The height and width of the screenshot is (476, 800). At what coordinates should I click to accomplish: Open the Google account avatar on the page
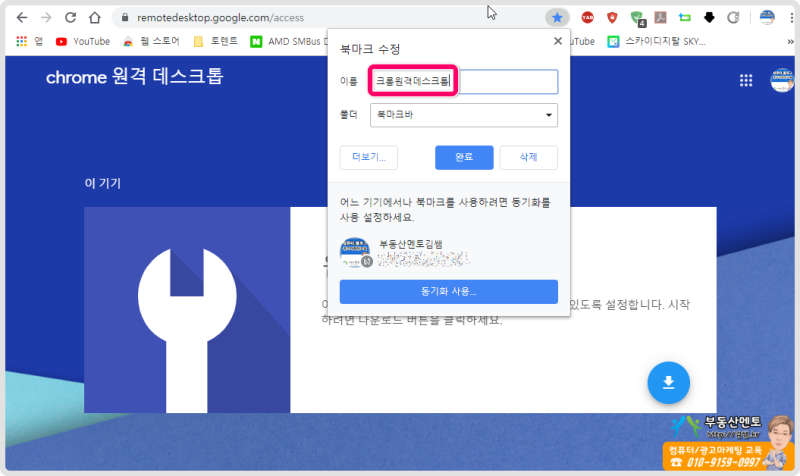782,80
